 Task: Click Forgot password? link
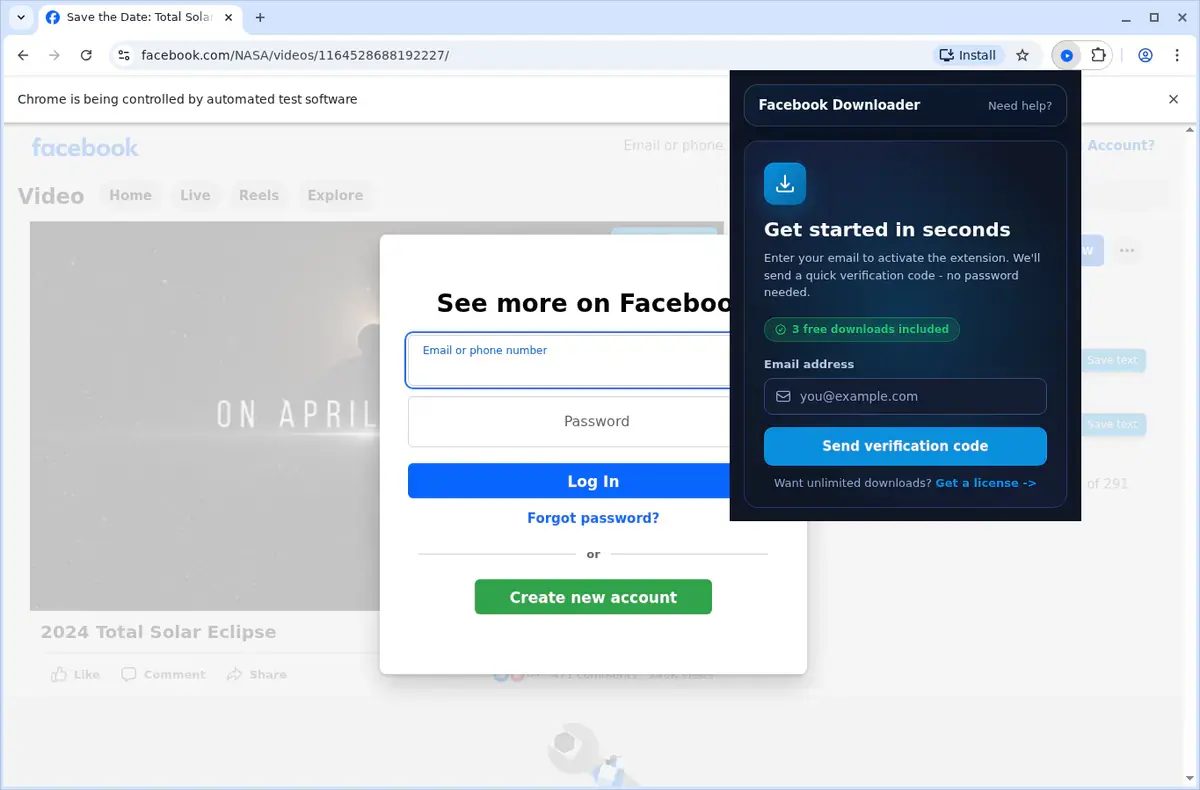pyautogui.click(x=593, y=518)
